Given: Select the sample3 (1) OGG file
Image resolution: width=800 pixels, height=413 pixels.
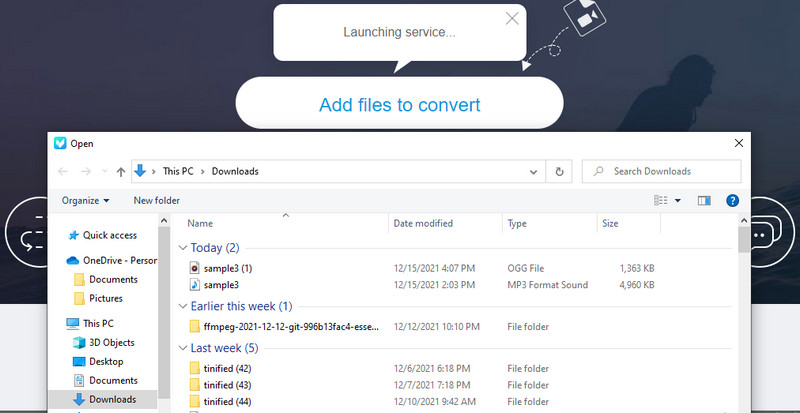Looking at the screenshot, I should pos(226,268).
